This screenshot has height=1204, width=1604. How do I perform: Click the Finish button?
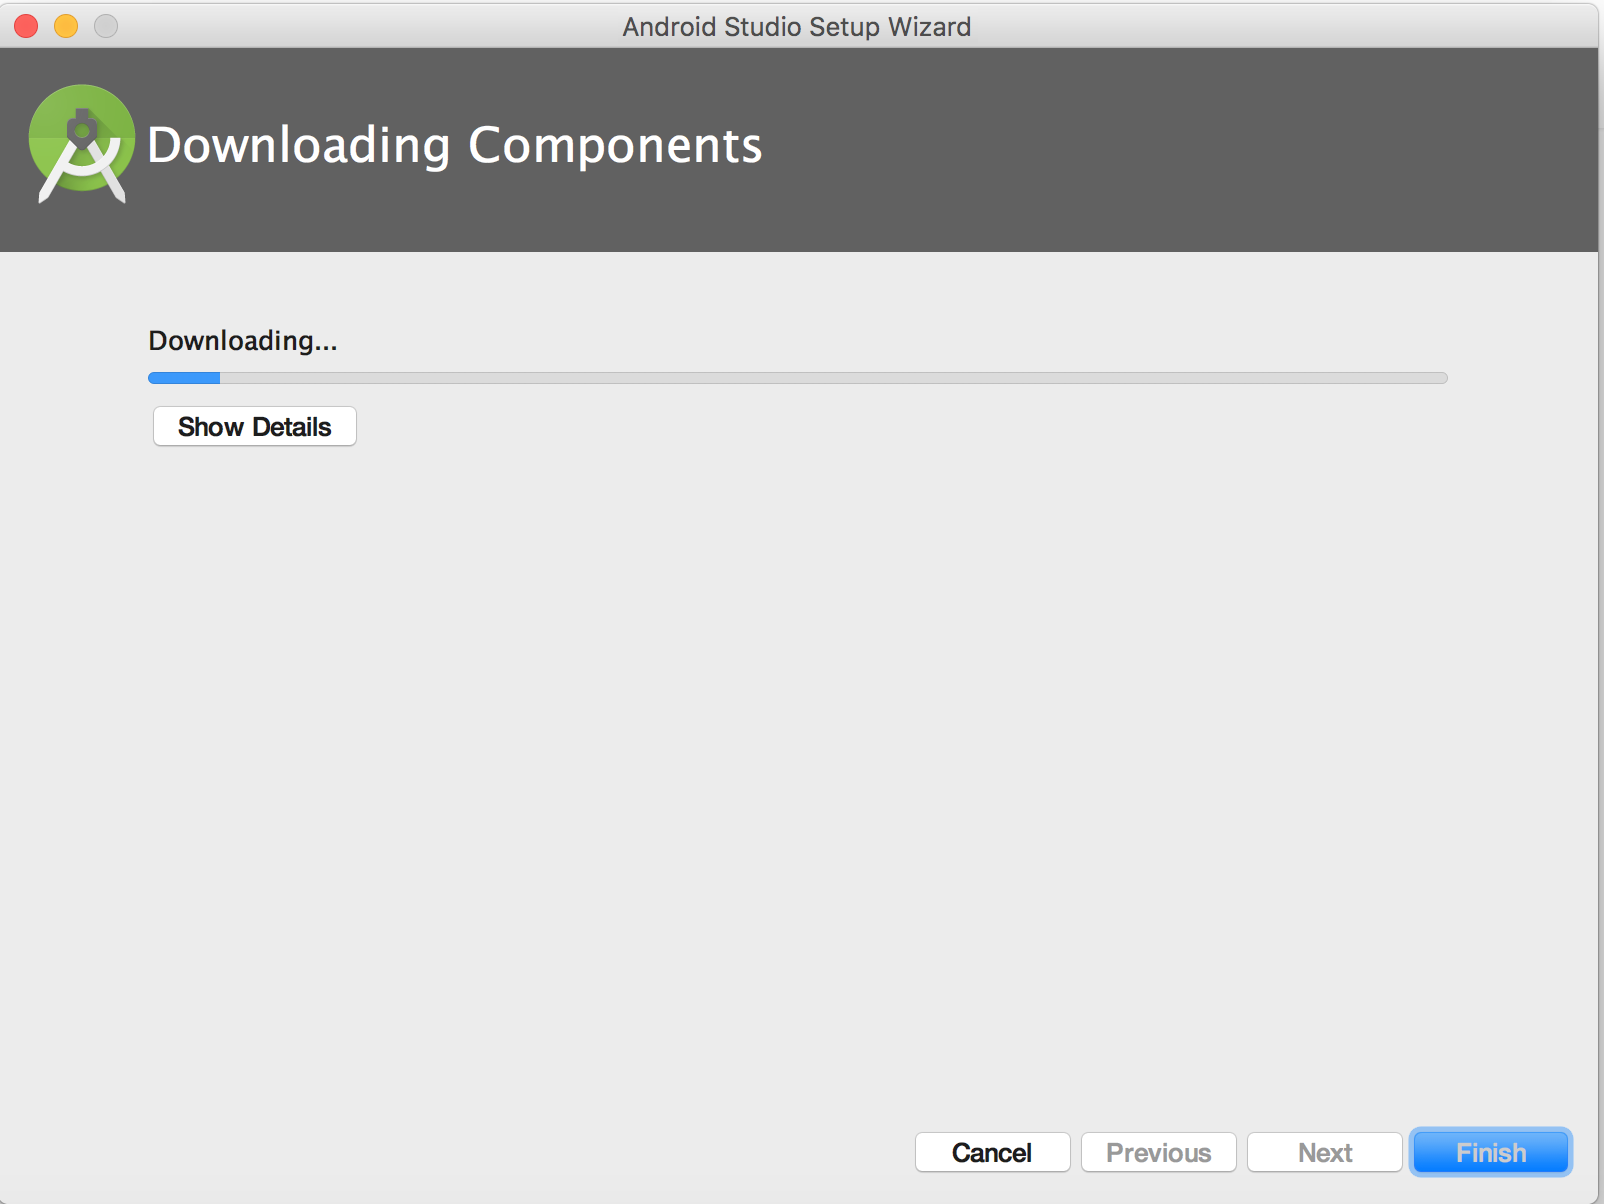(1489, 1151)
